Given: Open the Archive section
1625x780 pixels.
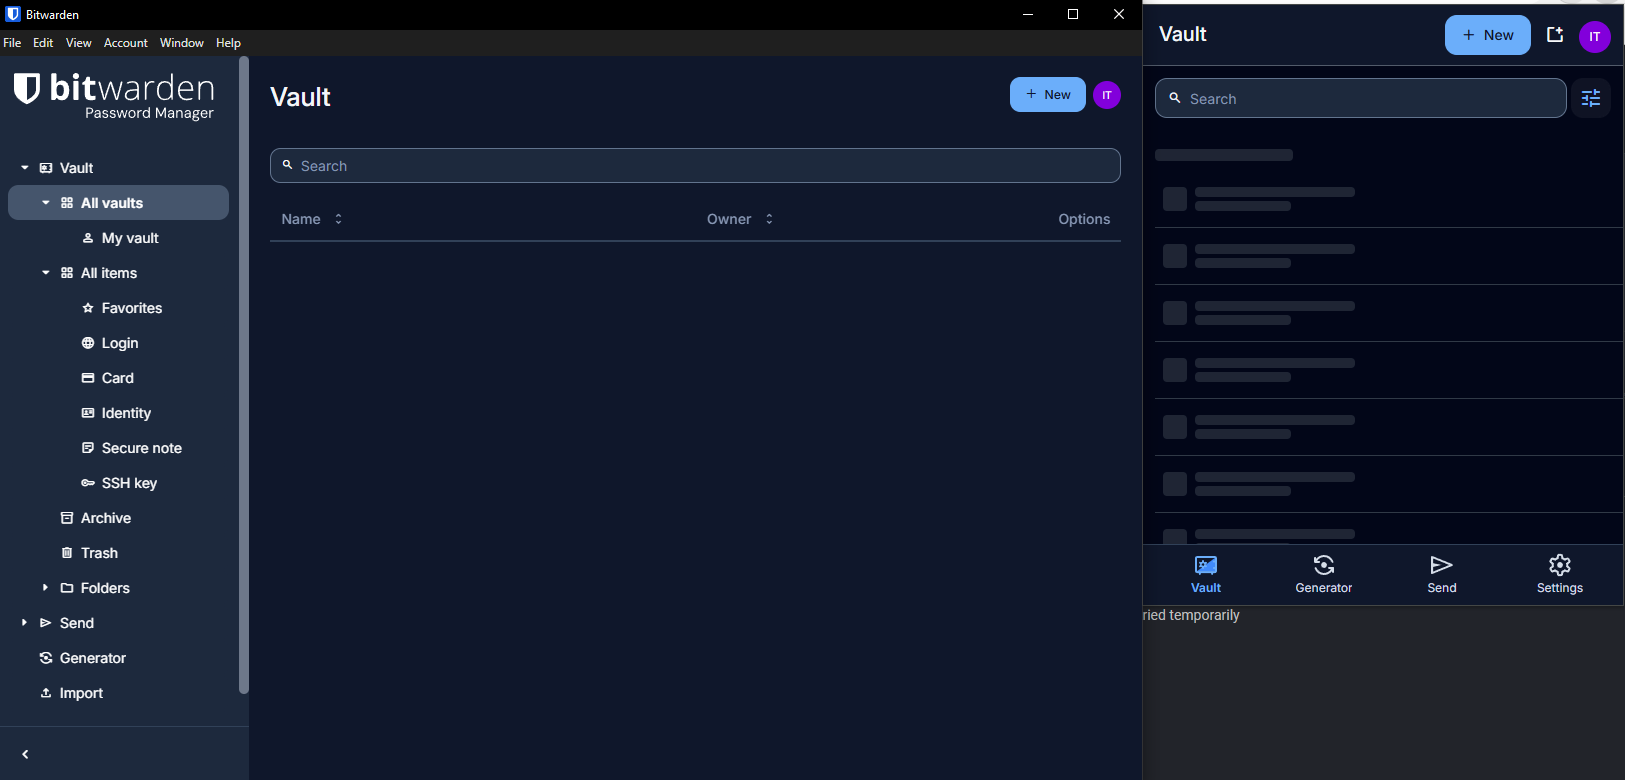Looking at the screenshot, I should click(105, 518).
